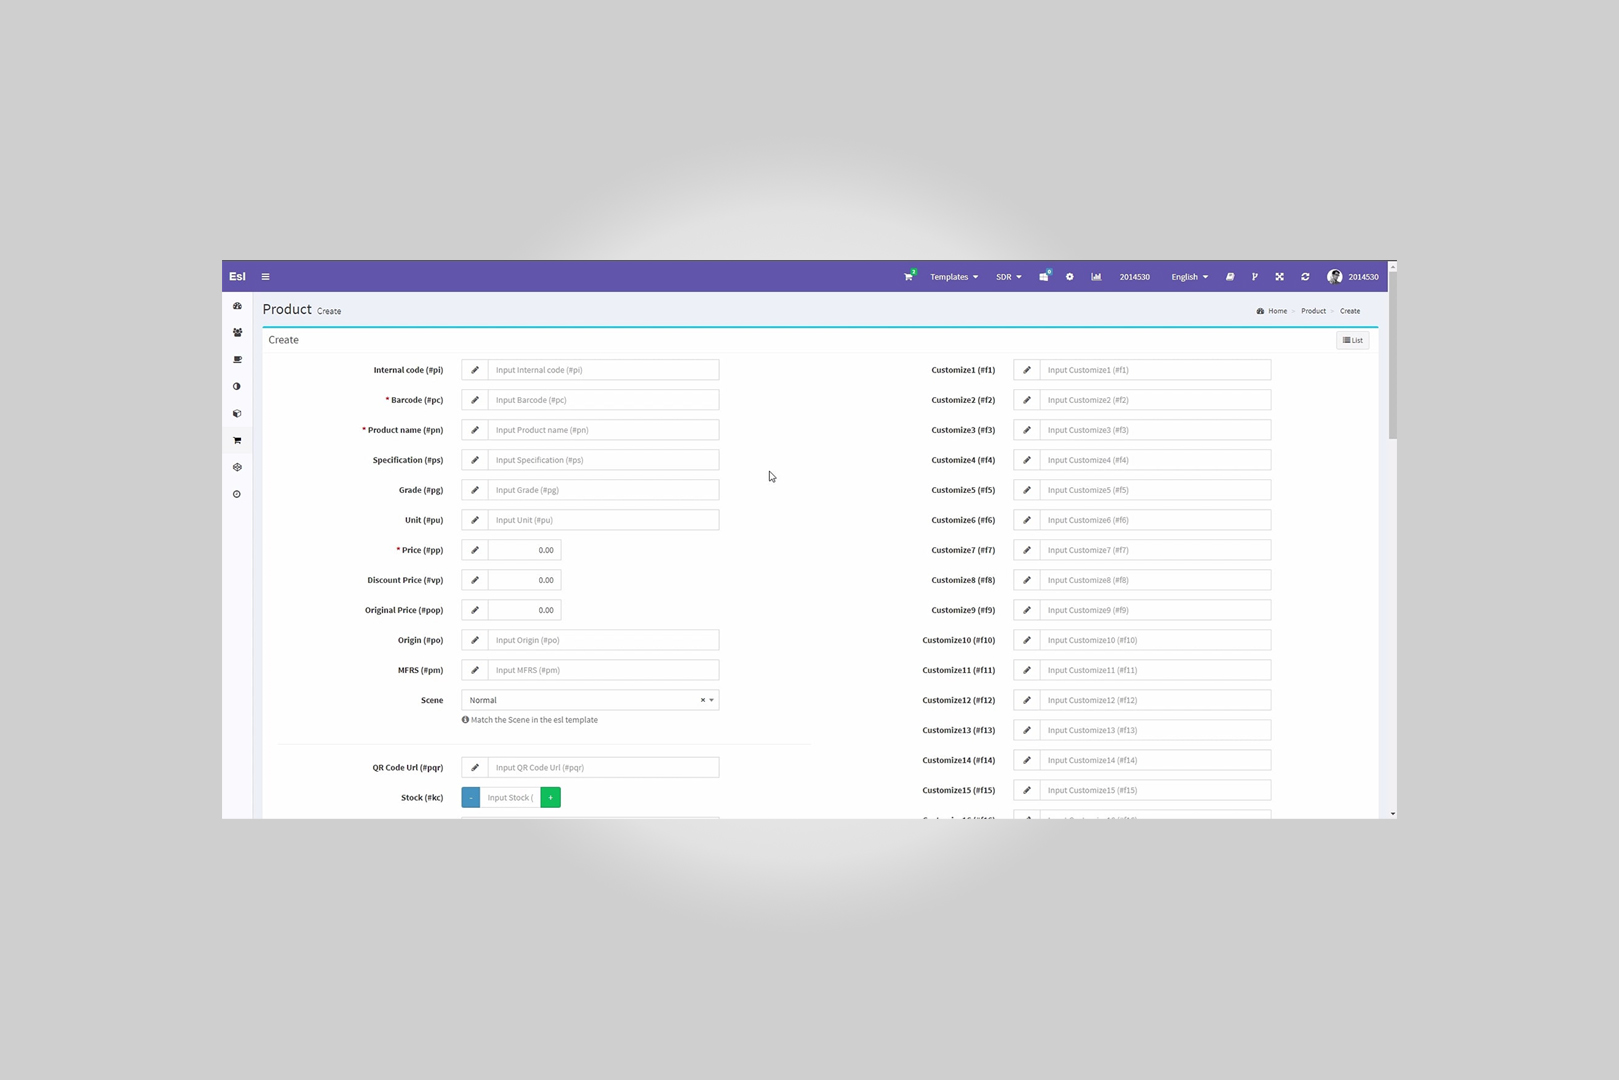The width and height of the screenshot is (1619, 1080).
Task: Open the half-circle contrast sidebar icon
Action: tap(237, 386)
